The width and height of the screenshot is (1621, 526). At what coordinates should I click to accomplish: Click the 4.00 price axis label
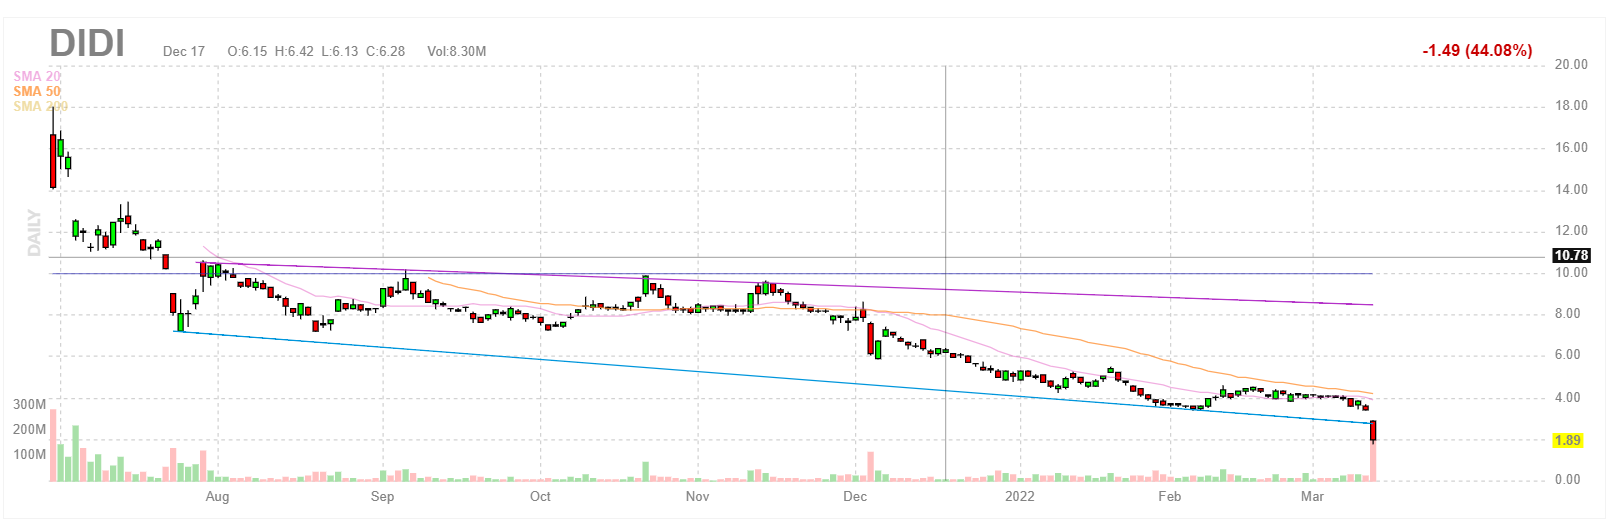click(1567, 397)
